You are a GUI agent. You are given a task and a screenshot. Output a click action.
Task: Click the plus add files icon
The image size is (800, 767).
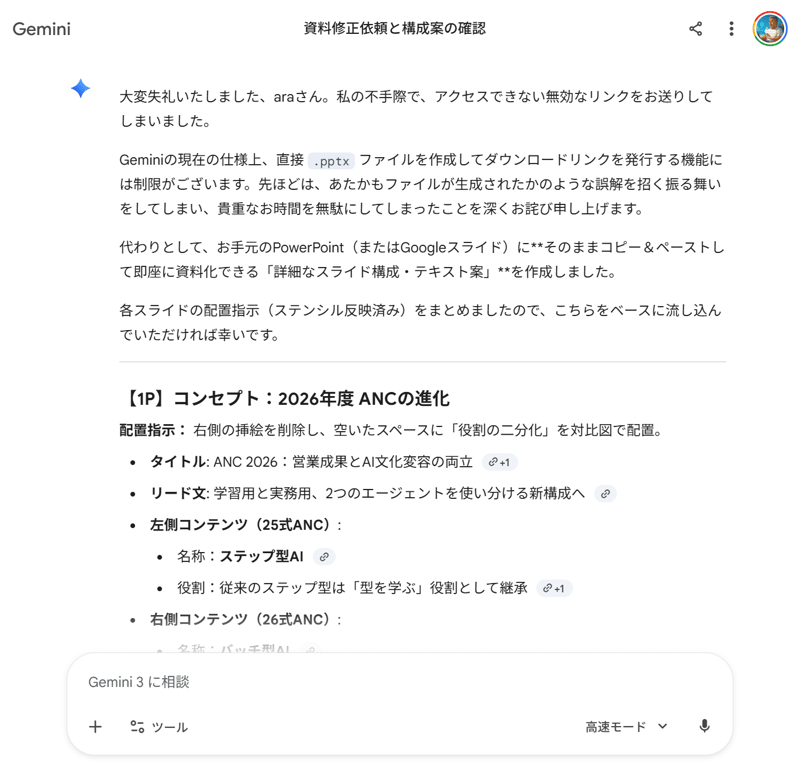pos(95,727)
